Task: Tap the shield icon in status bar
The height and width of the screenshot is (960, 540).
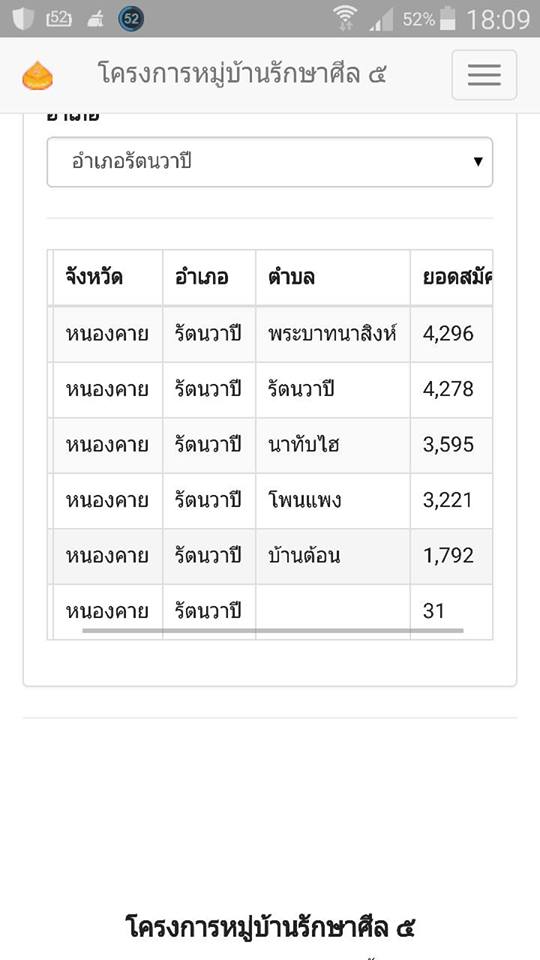Action: (23, 19)
